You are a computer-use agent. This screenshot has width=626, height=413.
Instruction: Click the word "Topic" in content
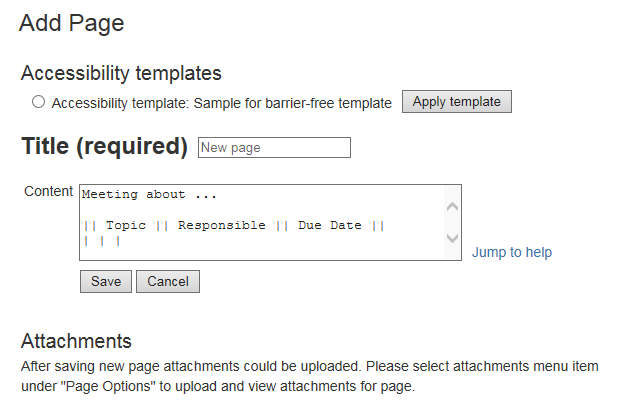click(126, 226)
